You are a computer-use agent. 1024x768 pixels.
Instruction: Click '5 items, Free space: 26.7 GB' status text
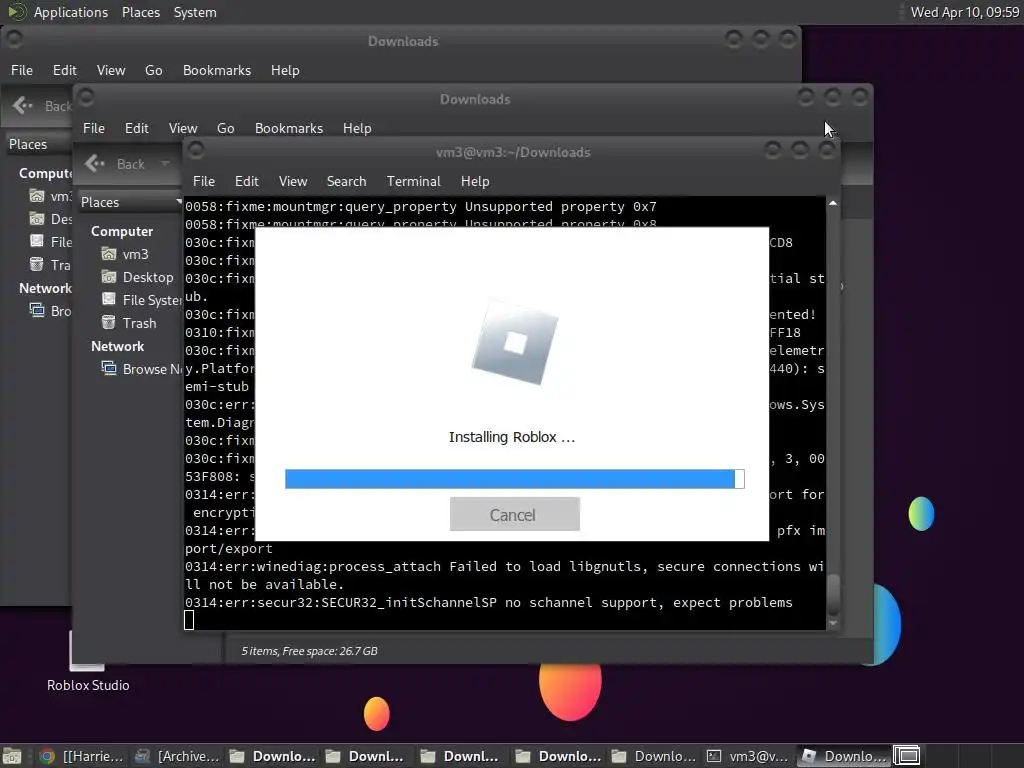(x=310, y=651)
